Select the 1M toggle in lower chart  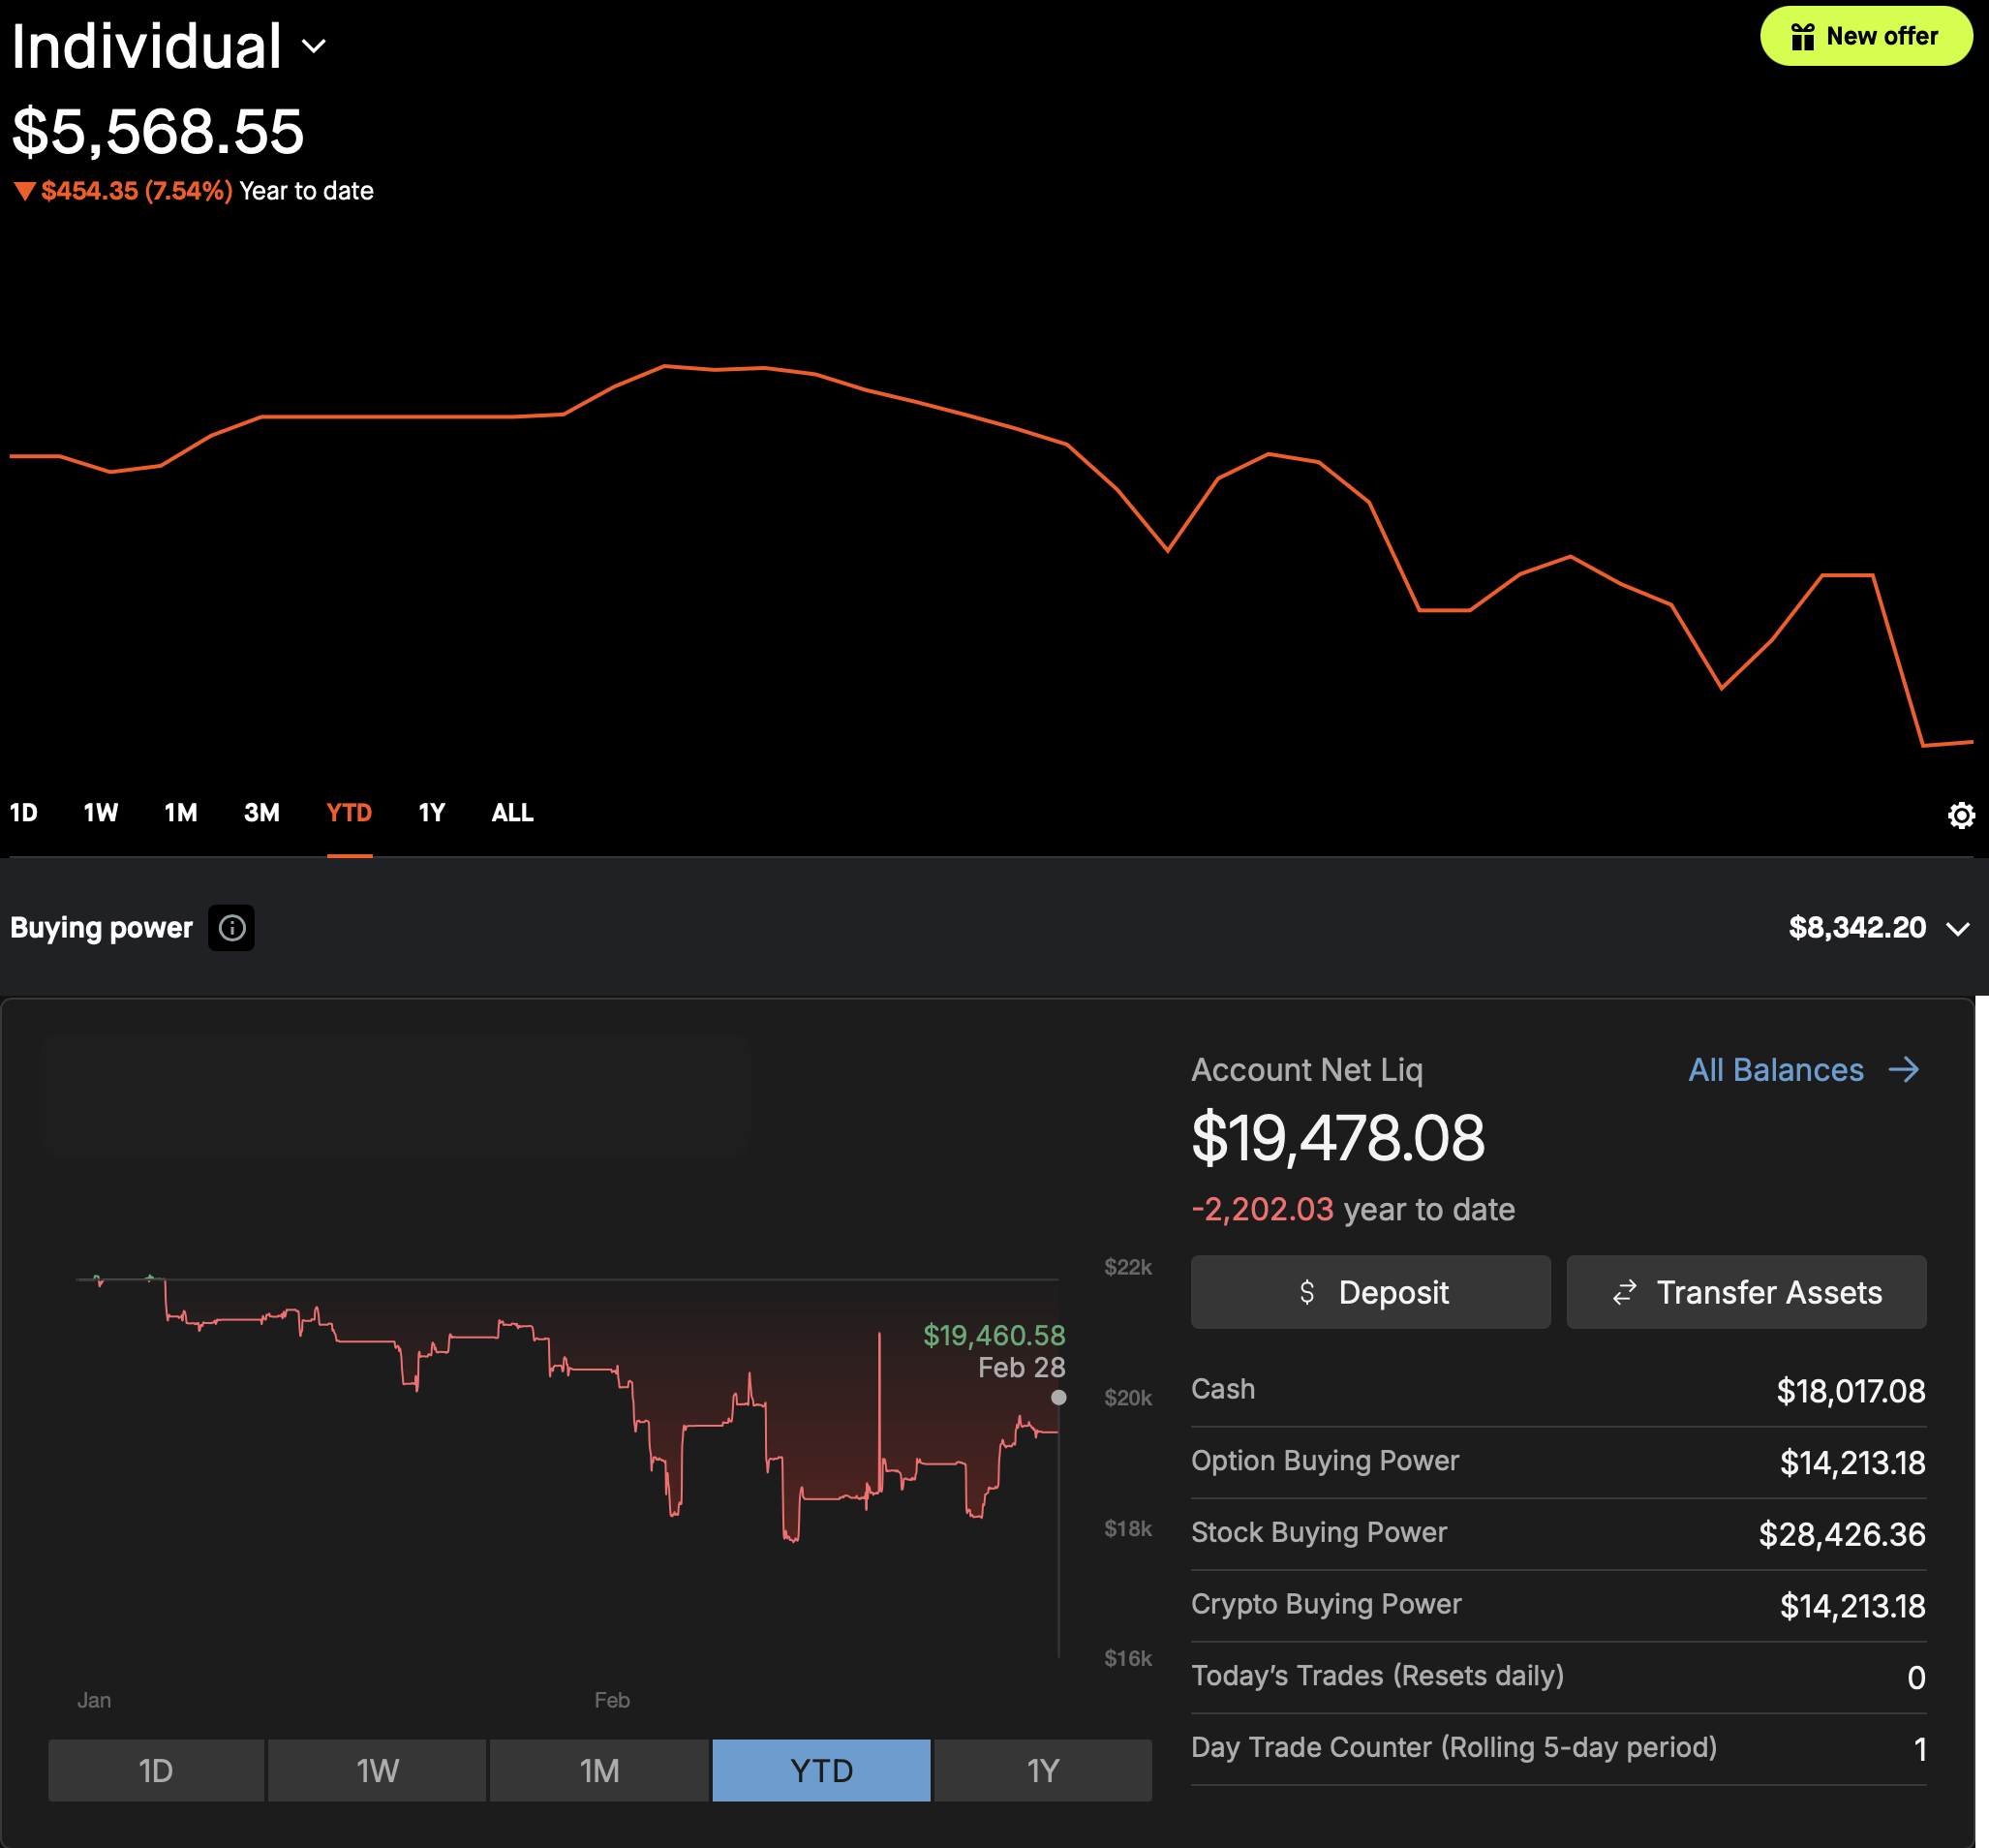click(599, 1771)
